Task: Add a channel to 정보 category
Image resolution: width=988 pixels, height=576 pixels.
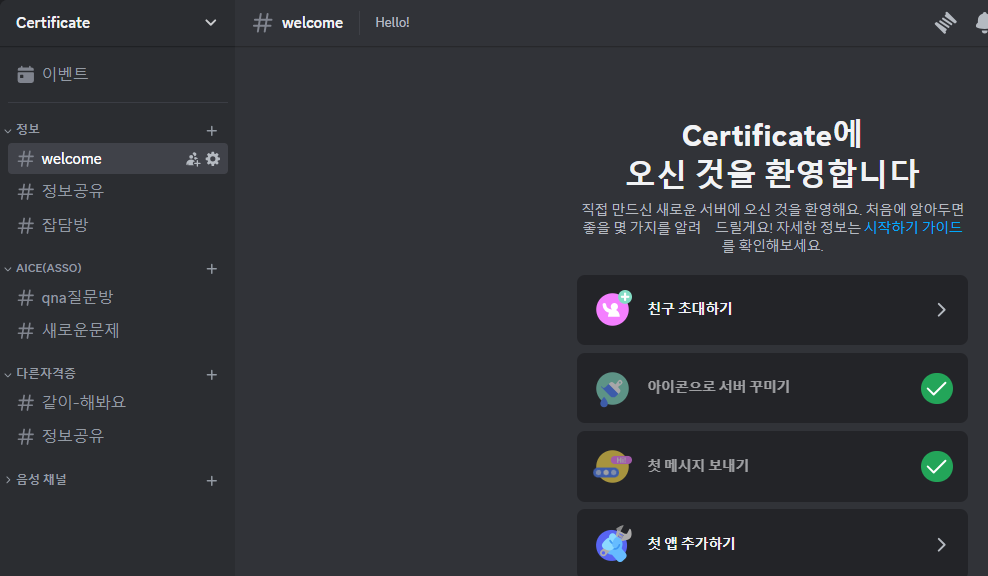Action: (x=212, y=130)
